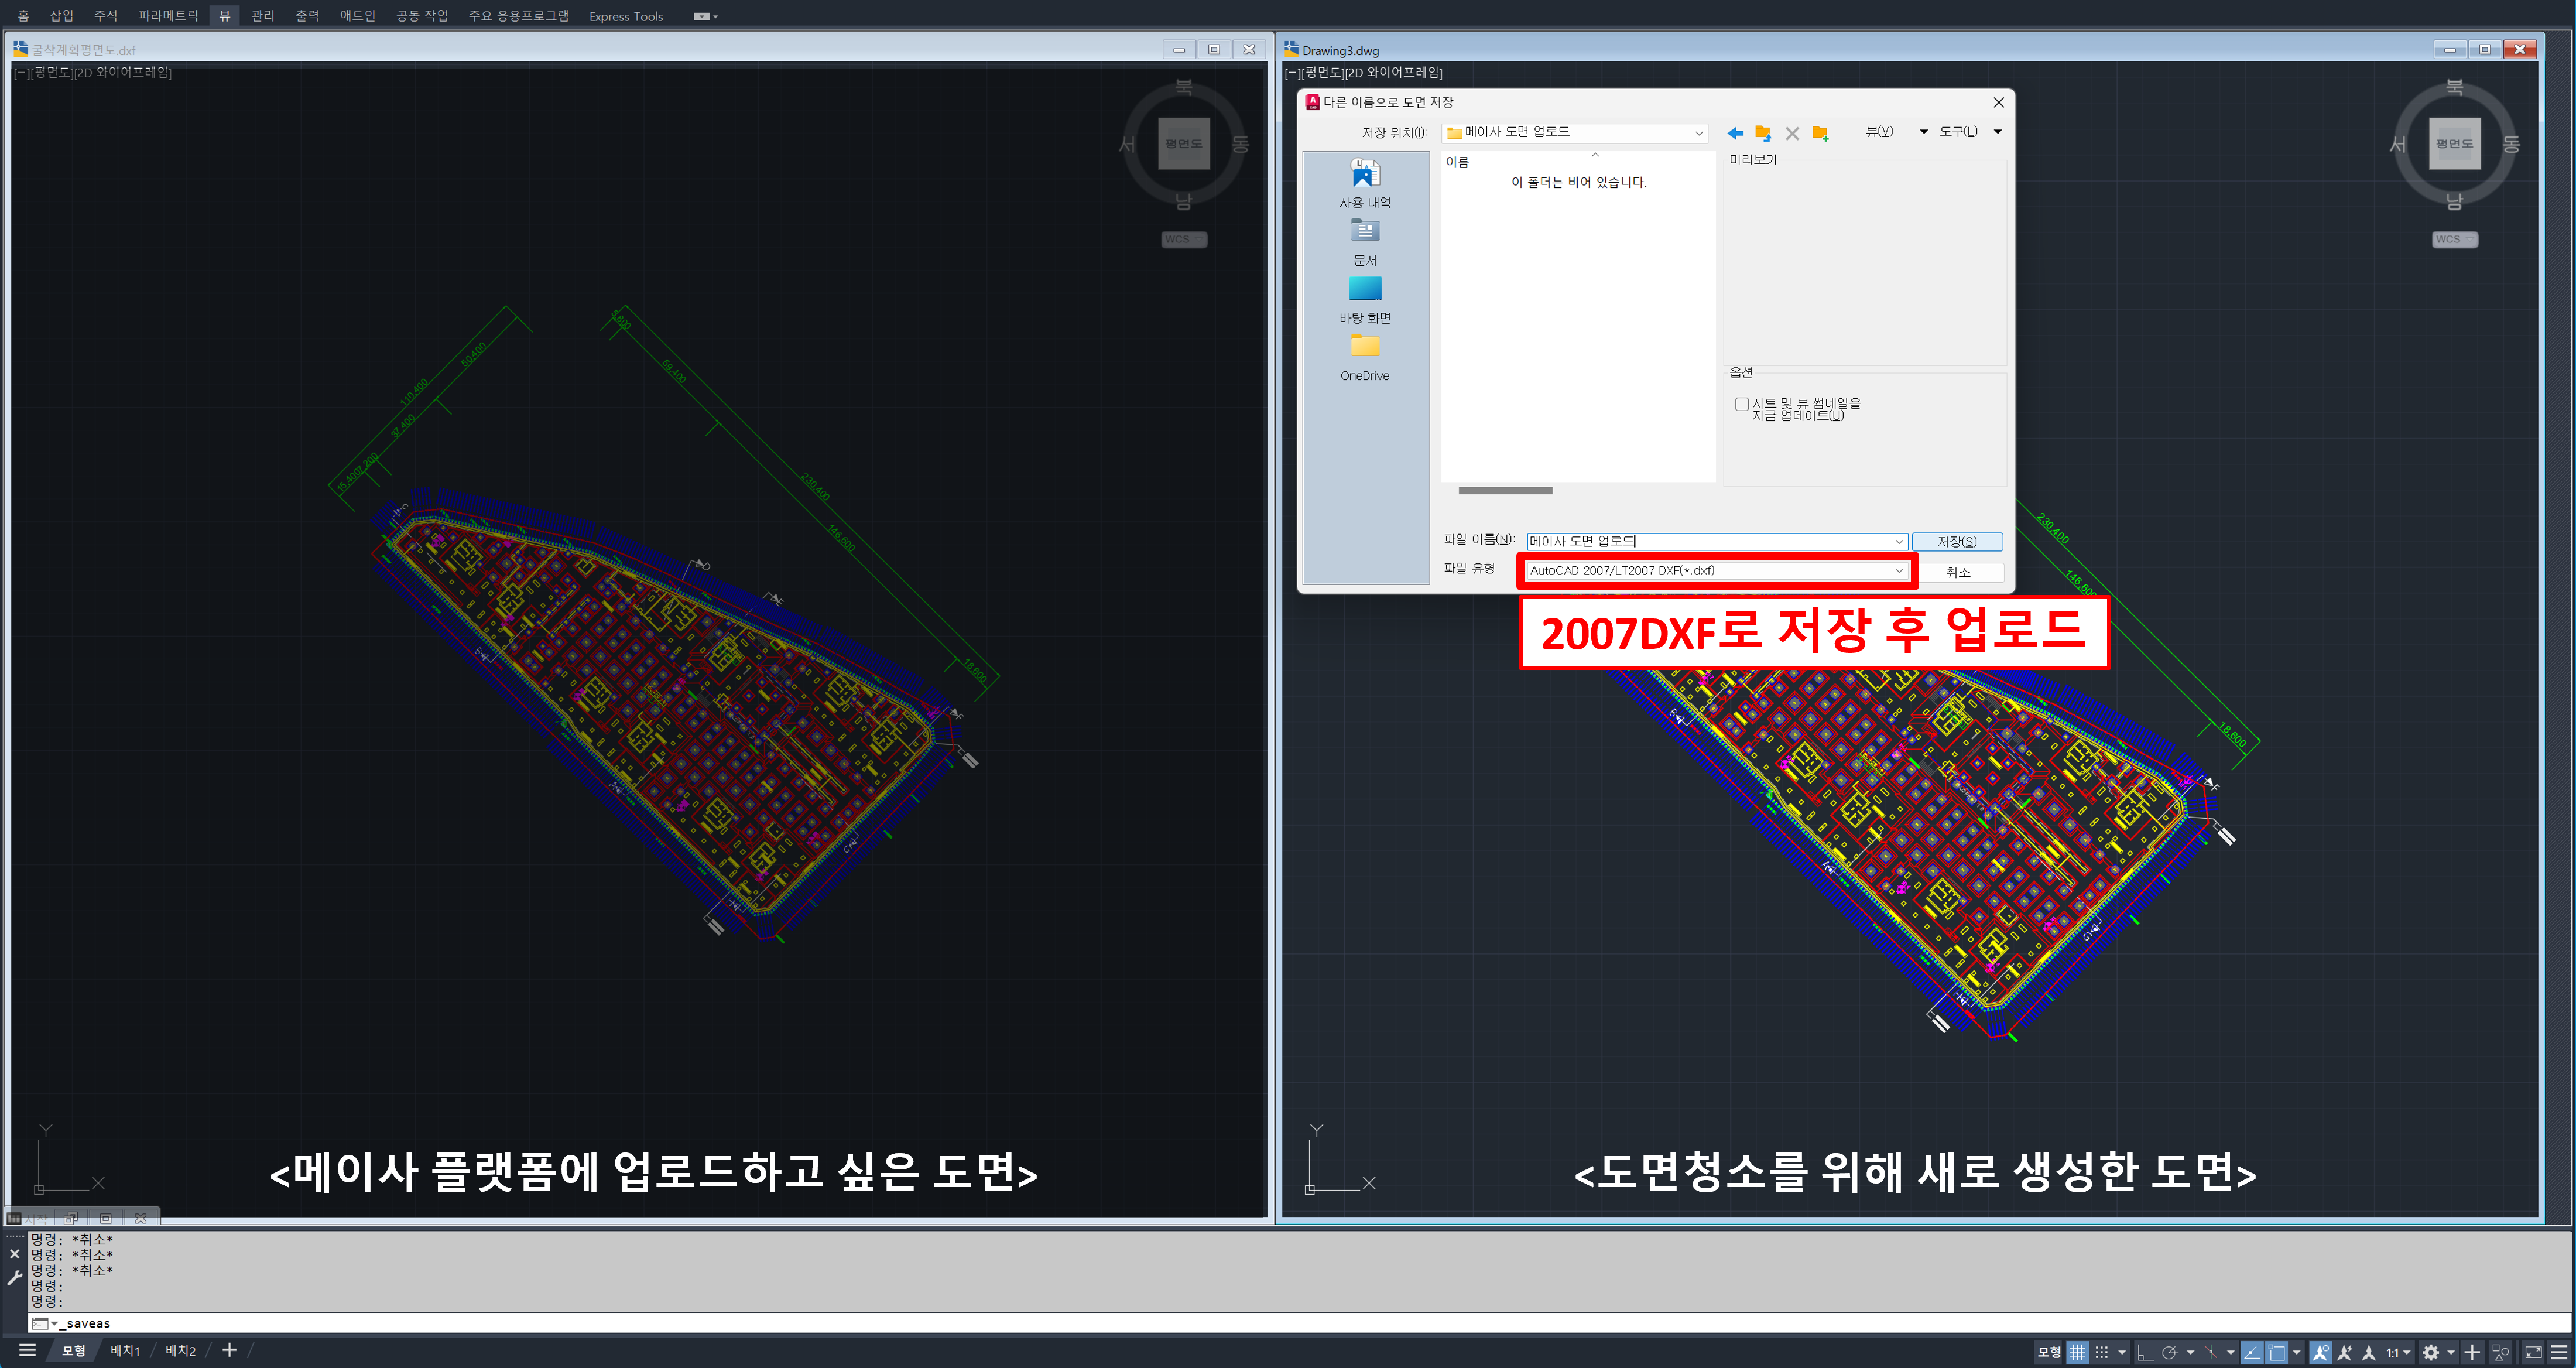Add a new layout tab with plus

[229, 1351]
